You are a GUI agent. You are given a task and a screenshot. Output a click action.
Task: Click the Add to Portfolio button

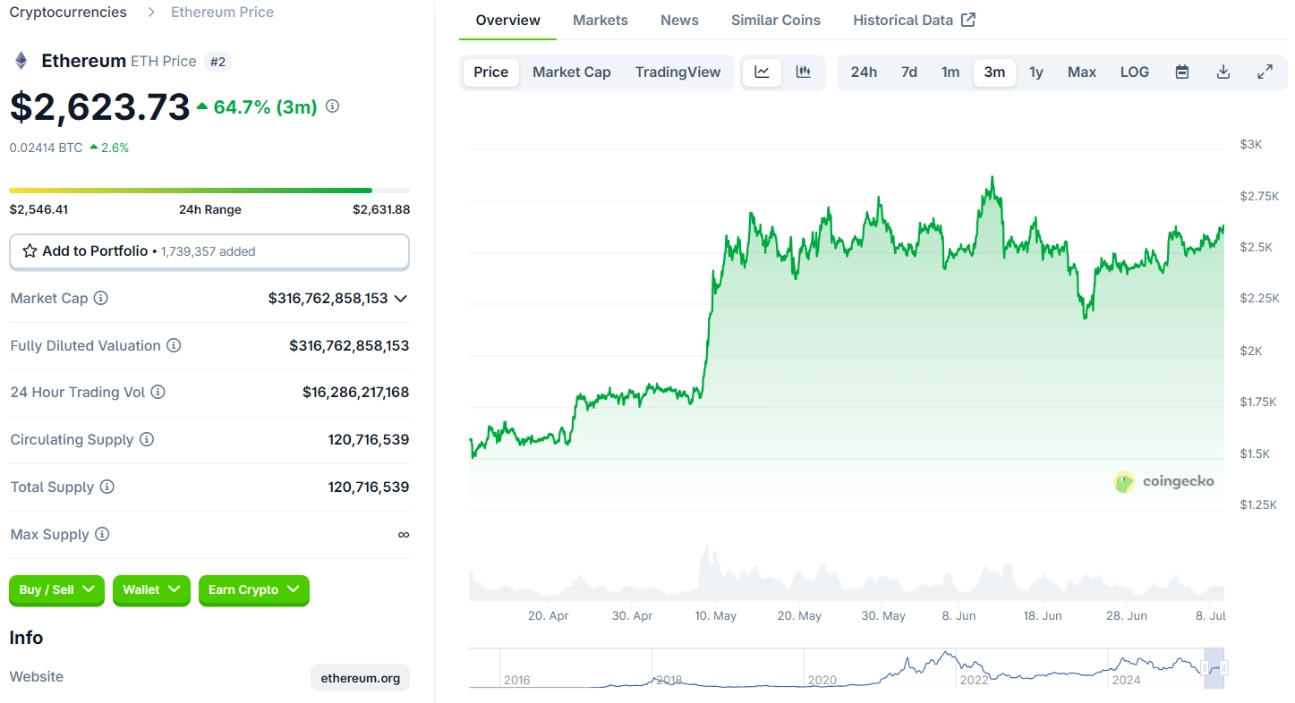click(209, 252)
